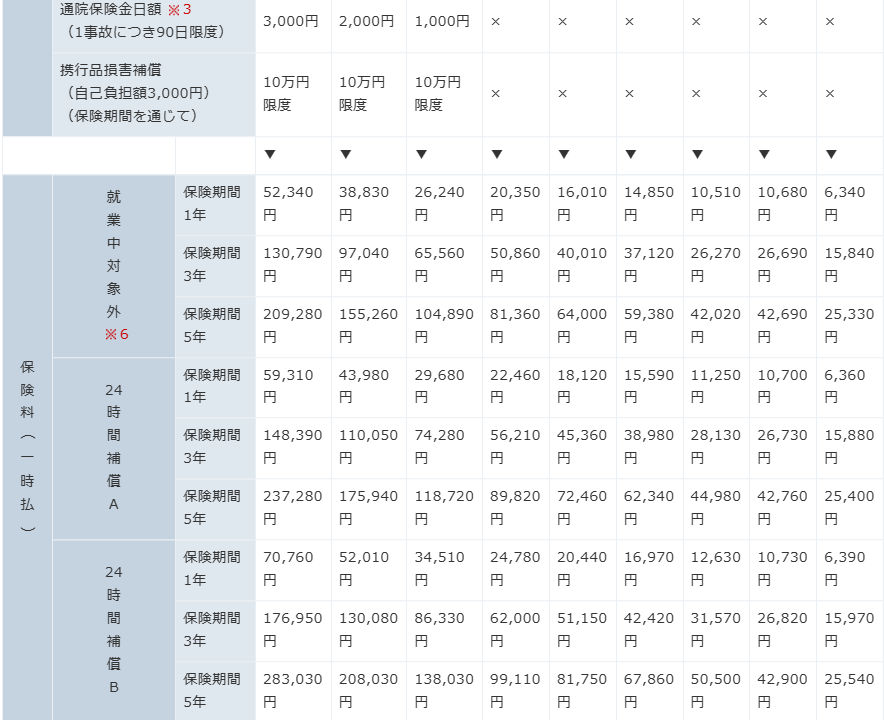Click the 97,040円 premium cell
884x720 pixels.
[x=369, y=266]
